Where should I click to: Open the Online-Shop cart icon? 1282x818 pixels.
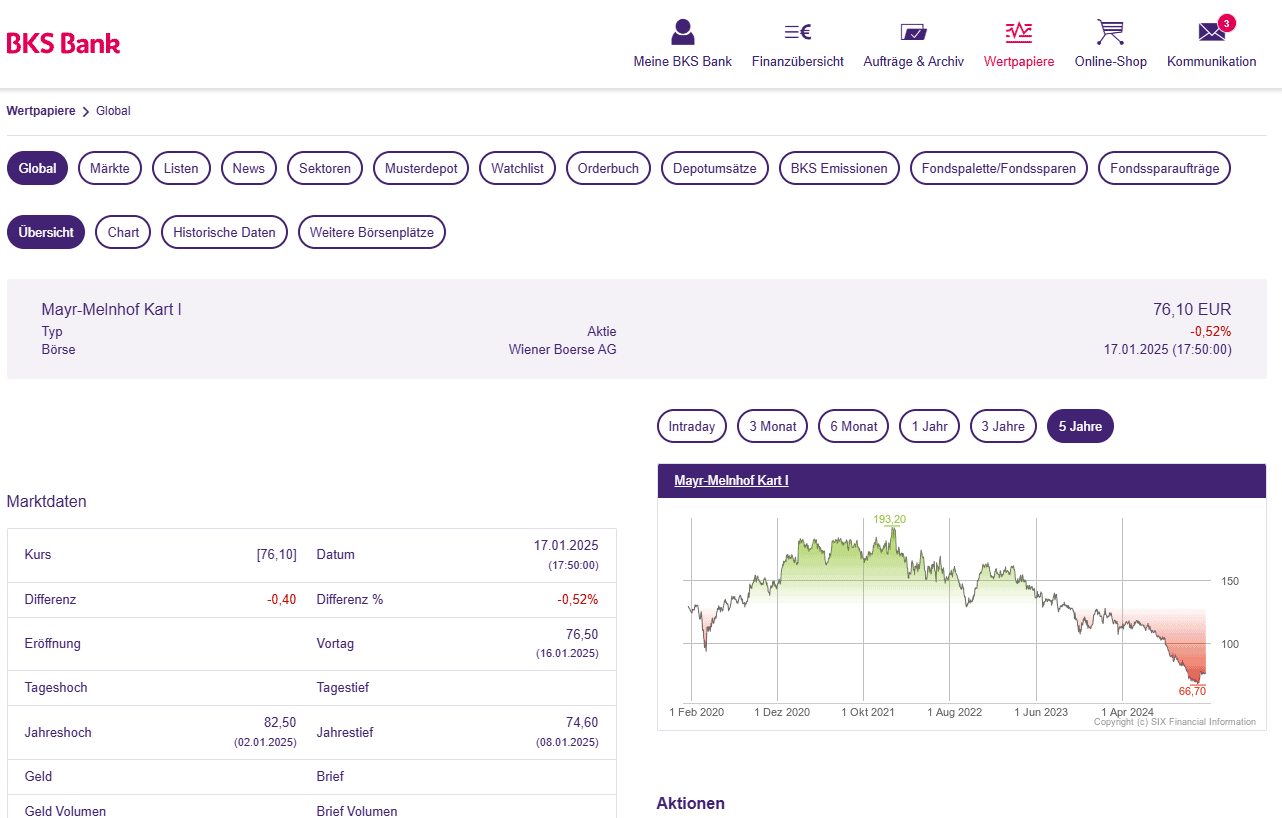[1110, 32]
